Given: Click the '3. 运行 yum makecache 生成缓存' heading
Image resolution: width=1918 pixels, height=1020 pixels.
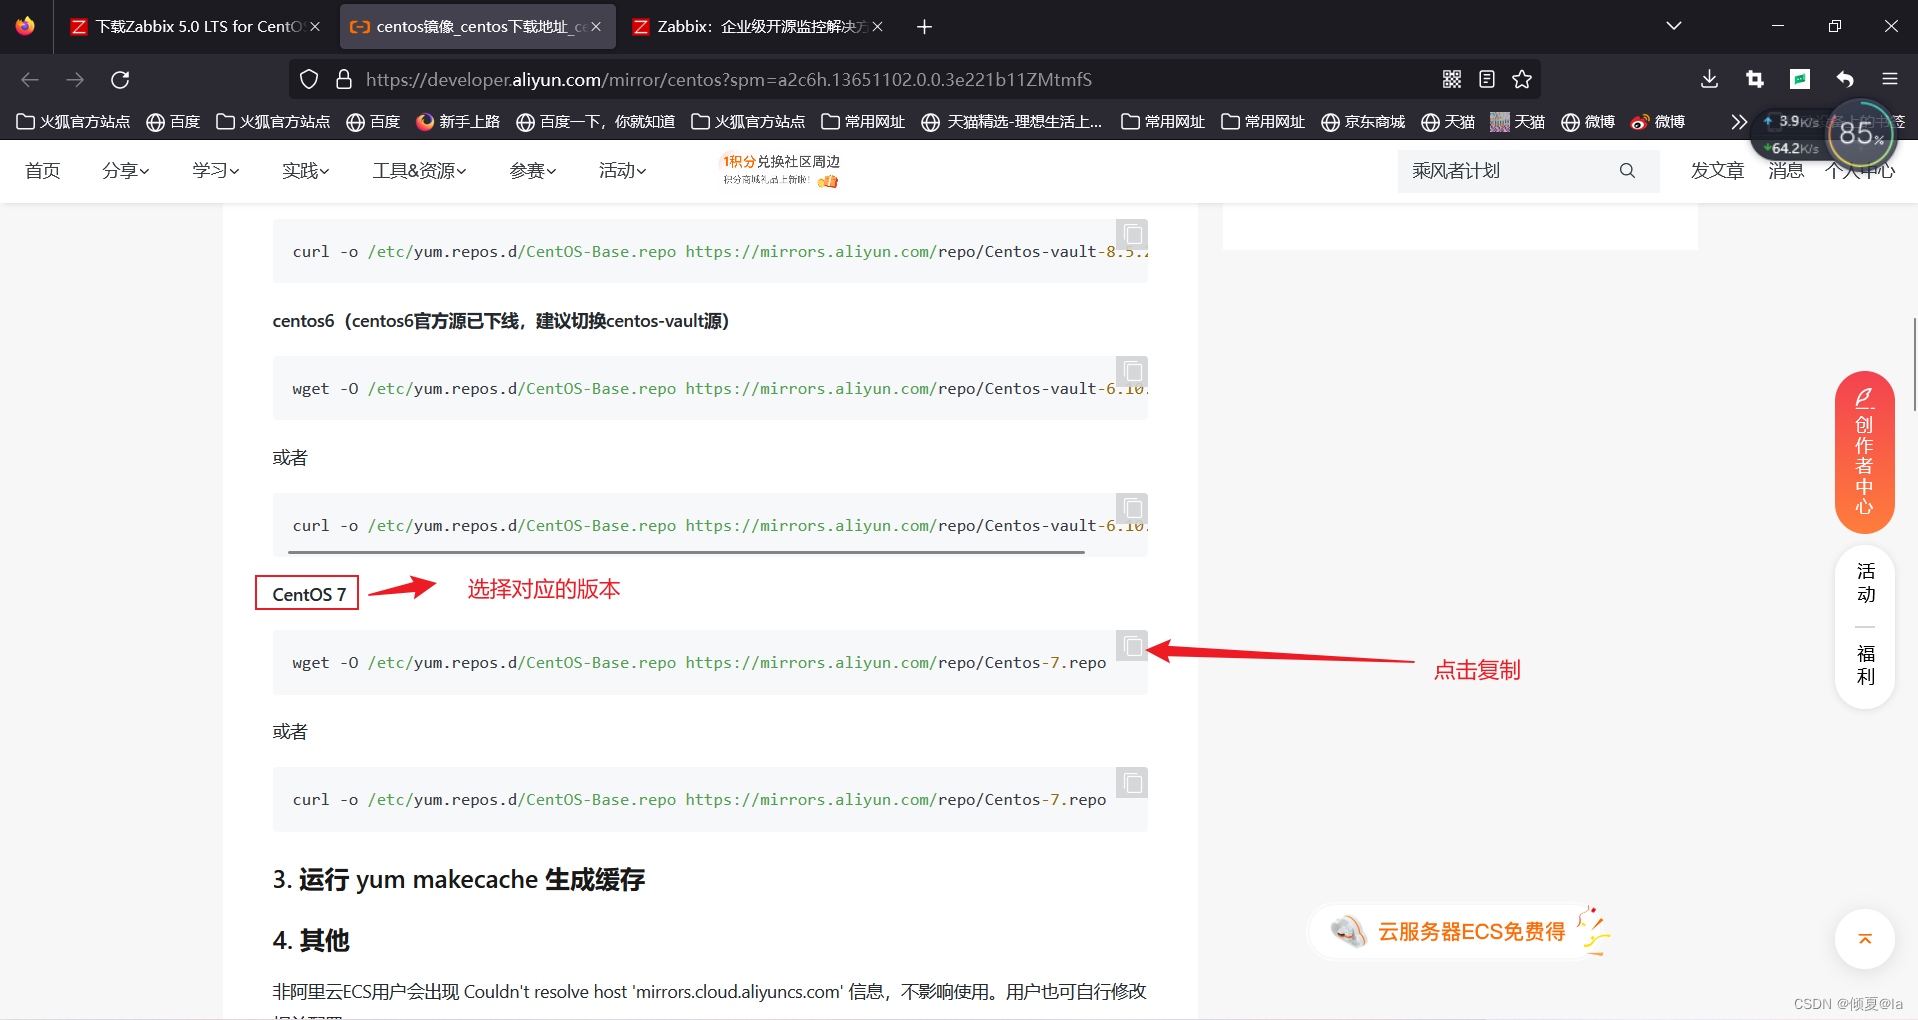Looking at the screenshot, I should coord(459,880).
